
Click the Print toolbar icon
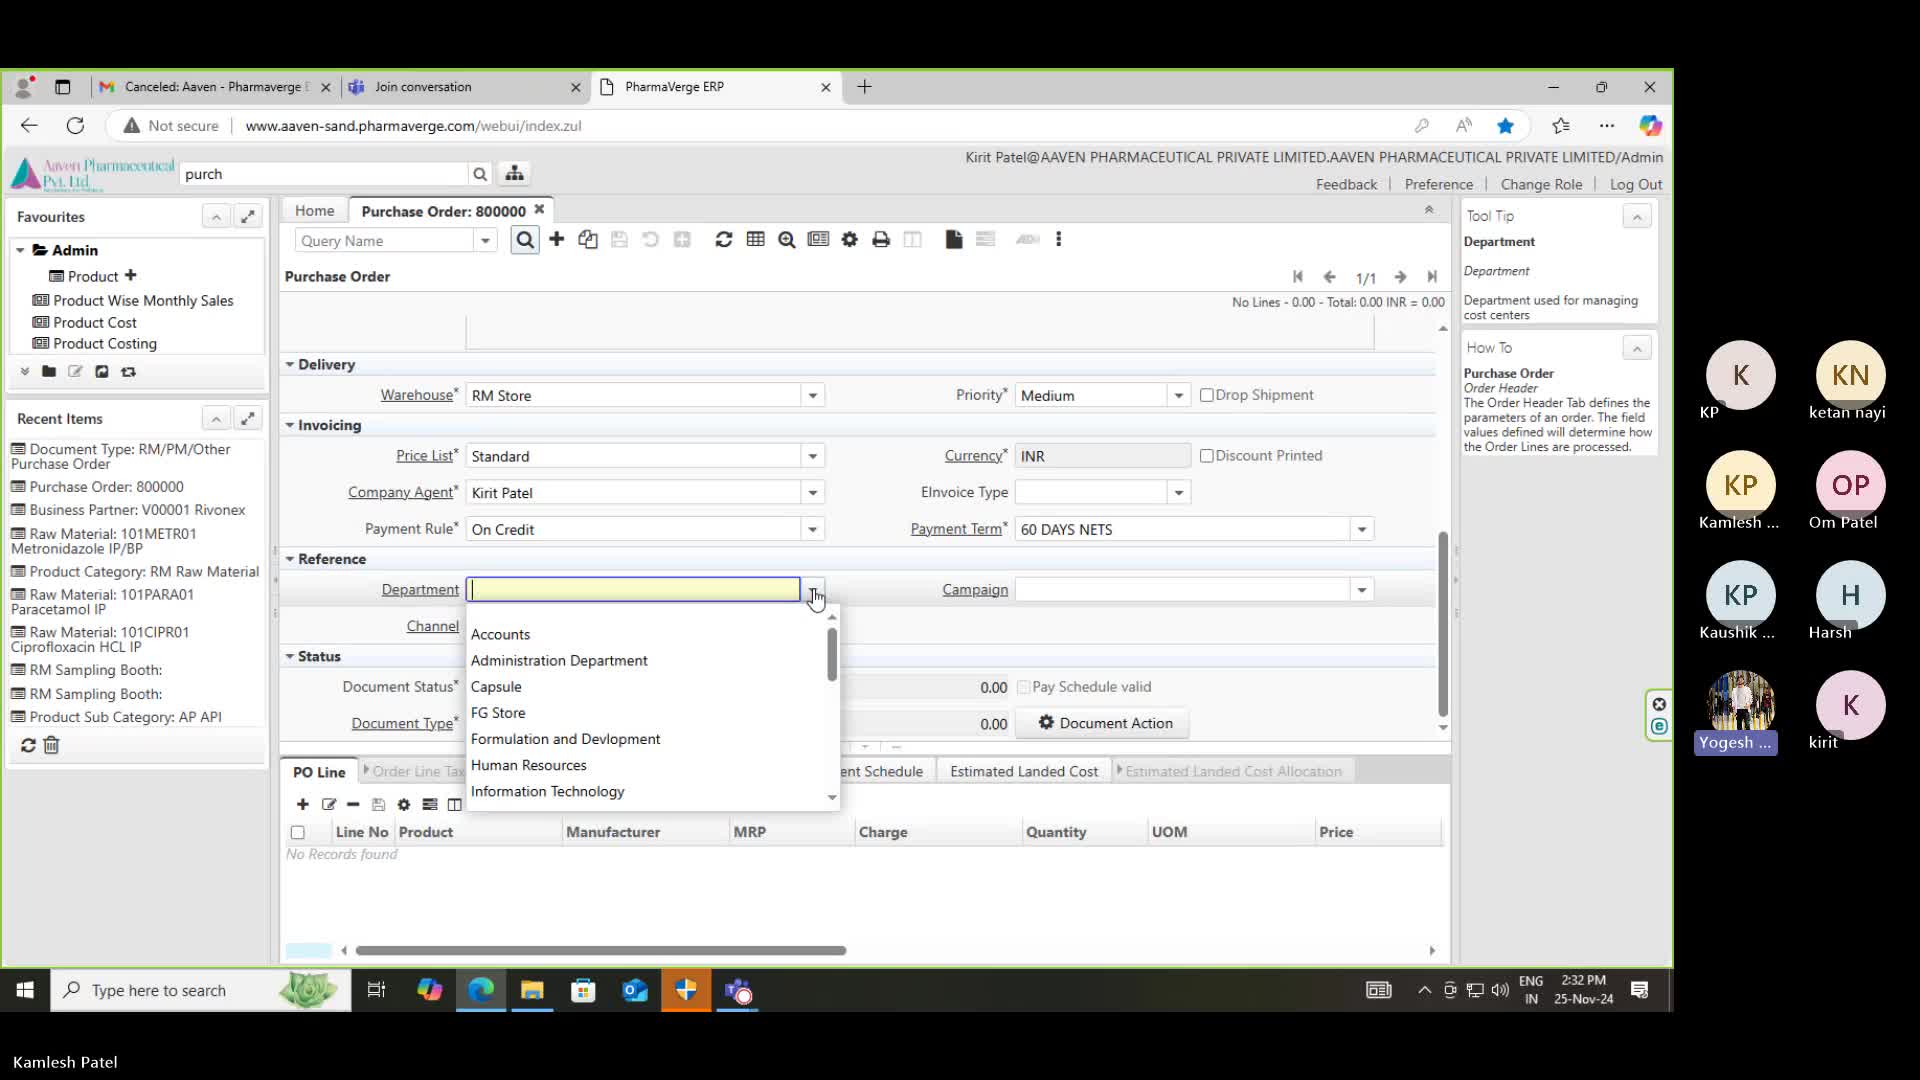[881, 239]
